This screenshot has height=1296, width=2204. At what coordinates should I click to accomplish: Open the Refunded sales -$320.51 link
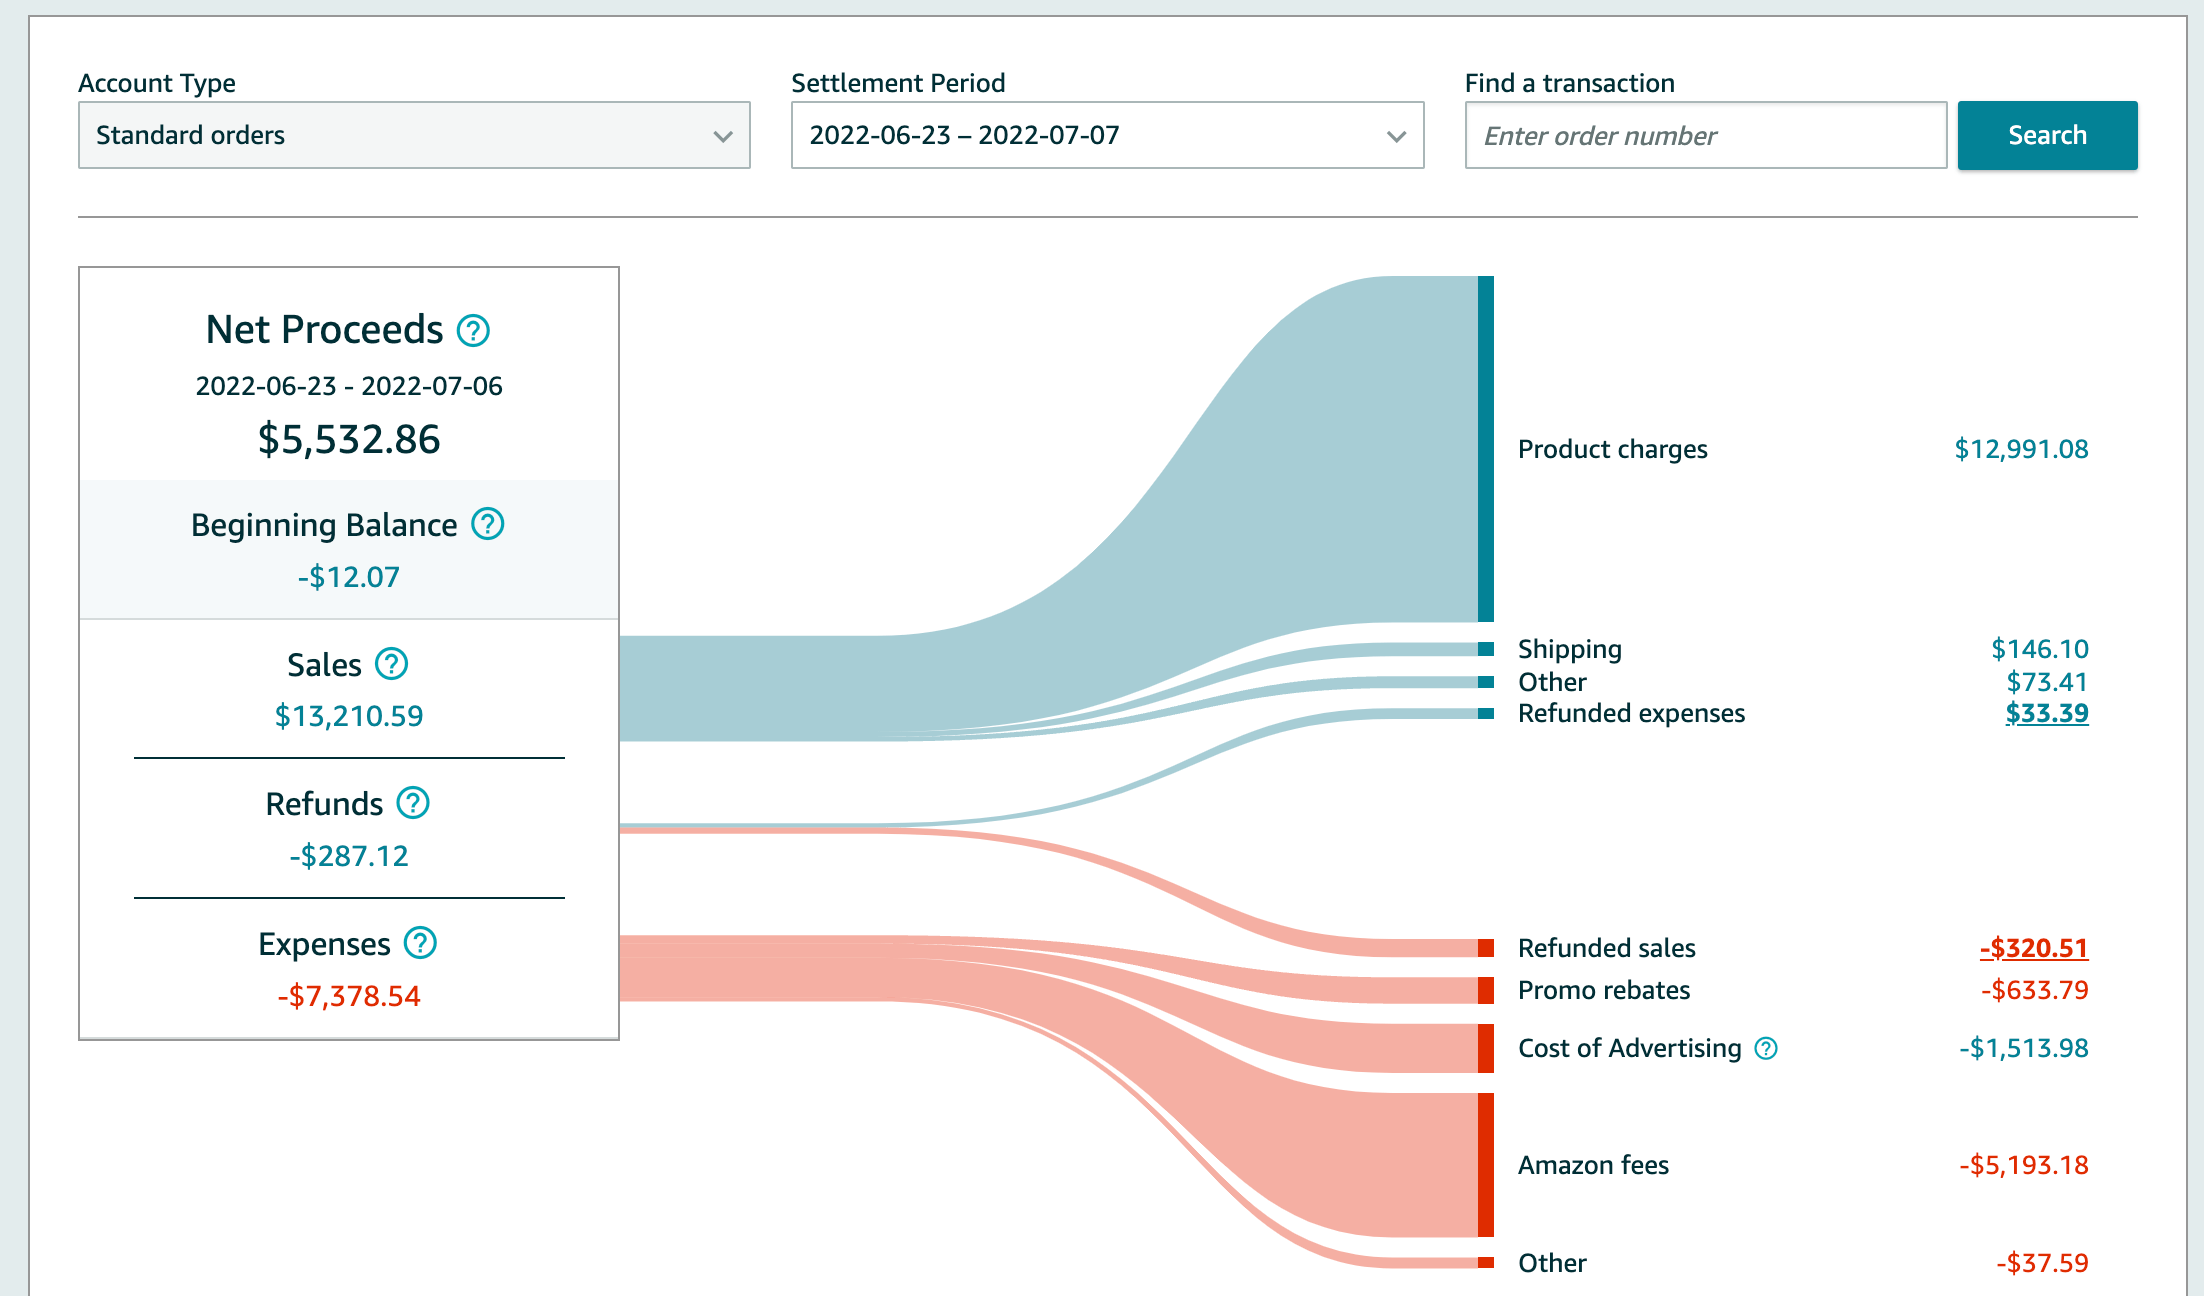[x=2035, y=947]
